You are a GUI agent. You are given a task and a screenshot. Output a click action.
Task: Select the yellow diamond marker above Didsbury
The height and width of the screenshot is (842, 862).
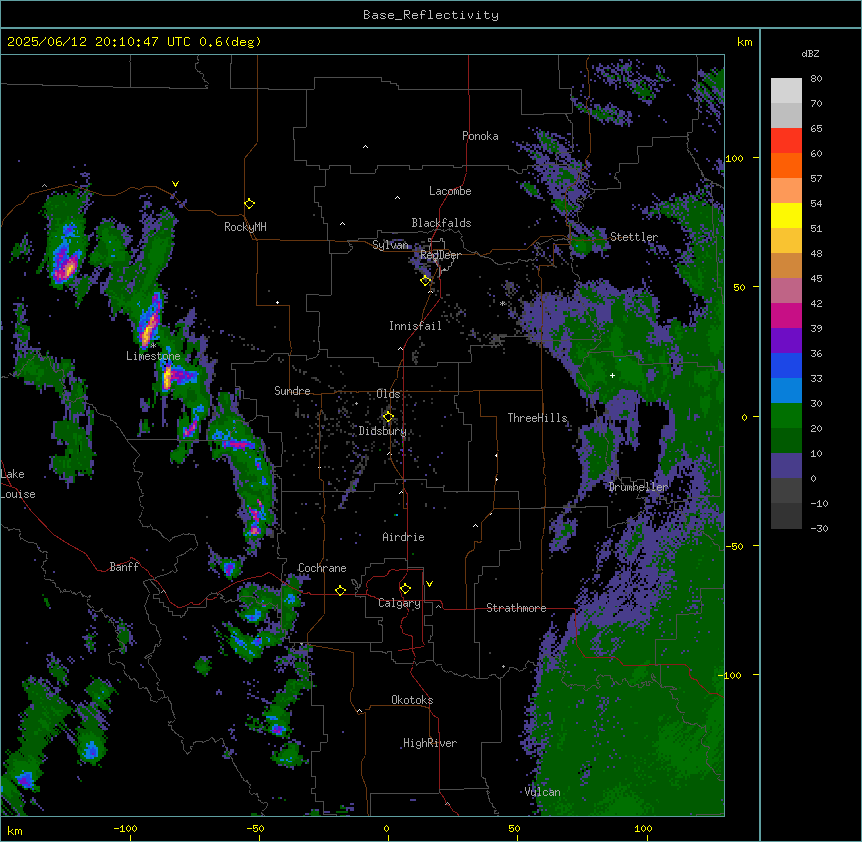coord(388,417)
